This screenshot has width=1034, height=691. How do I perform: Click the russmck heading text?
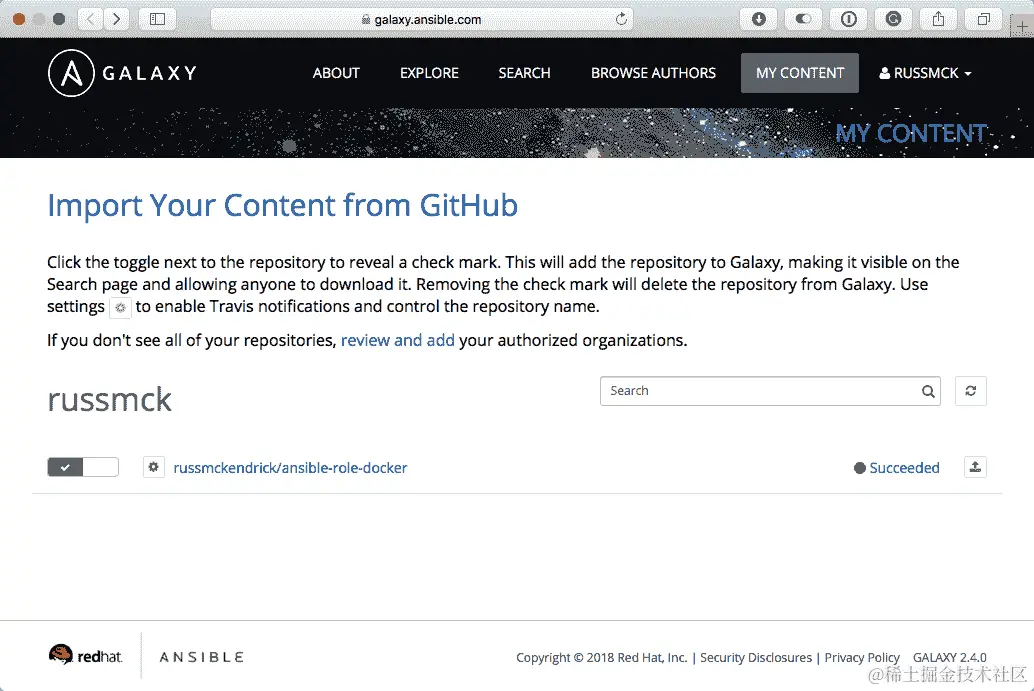(x=109, y=400)
